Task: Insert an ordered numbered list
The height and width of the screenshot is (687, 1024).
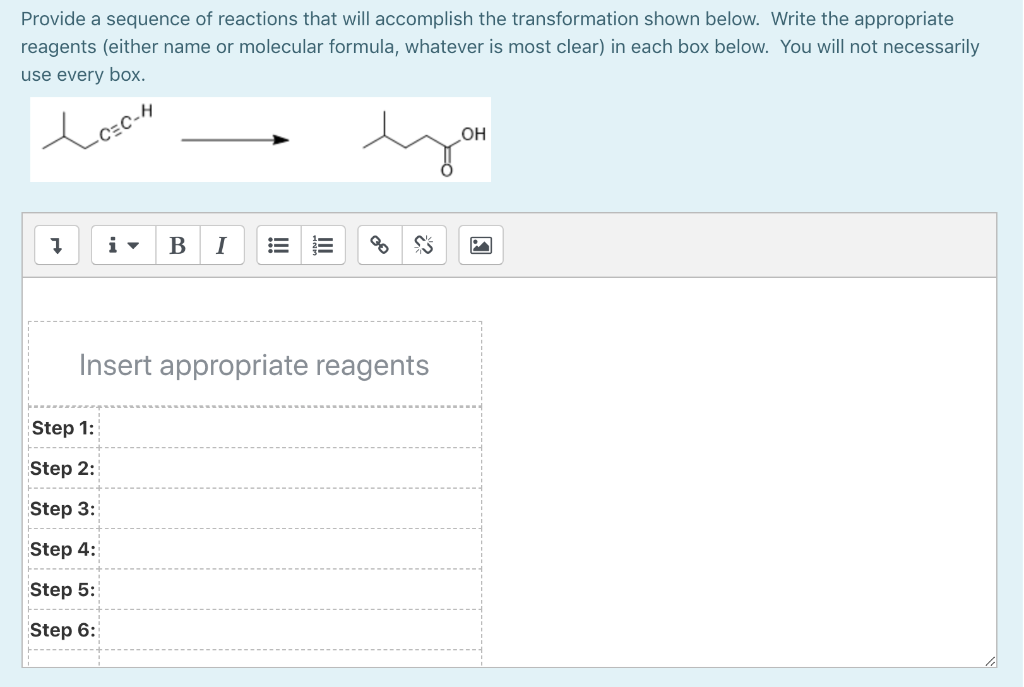Action: pyautogui.click(x=323, y=245)
